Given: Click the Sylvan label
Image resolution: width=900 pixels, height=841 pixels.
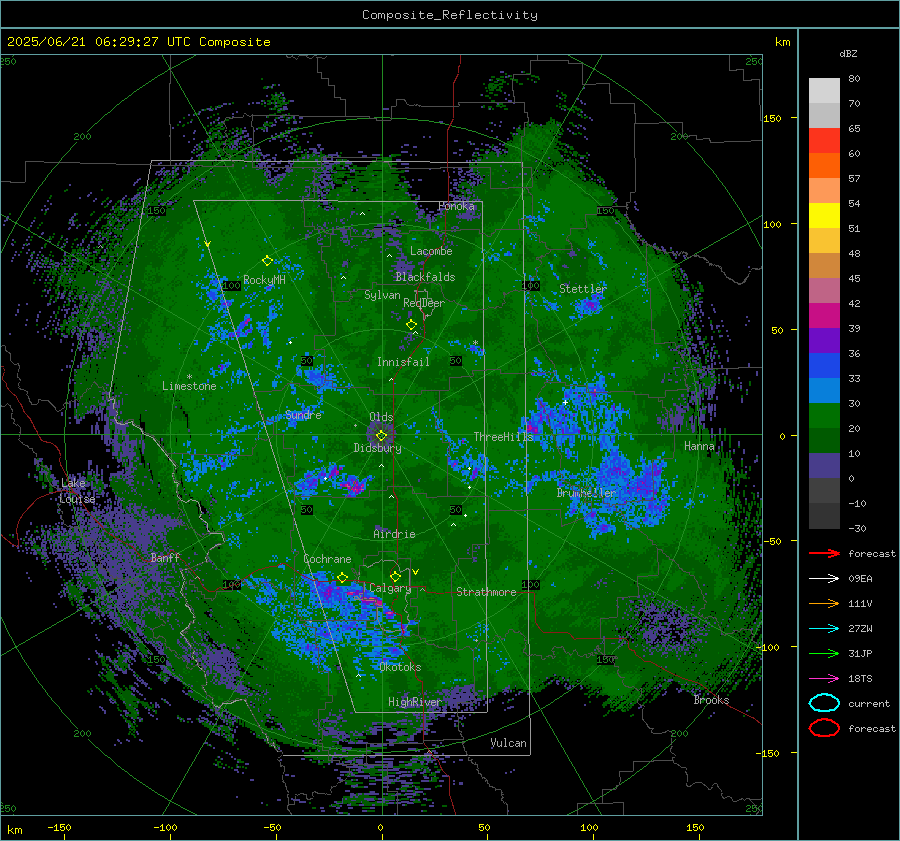Looking at the screenshot, I should (x=382, y=296).
